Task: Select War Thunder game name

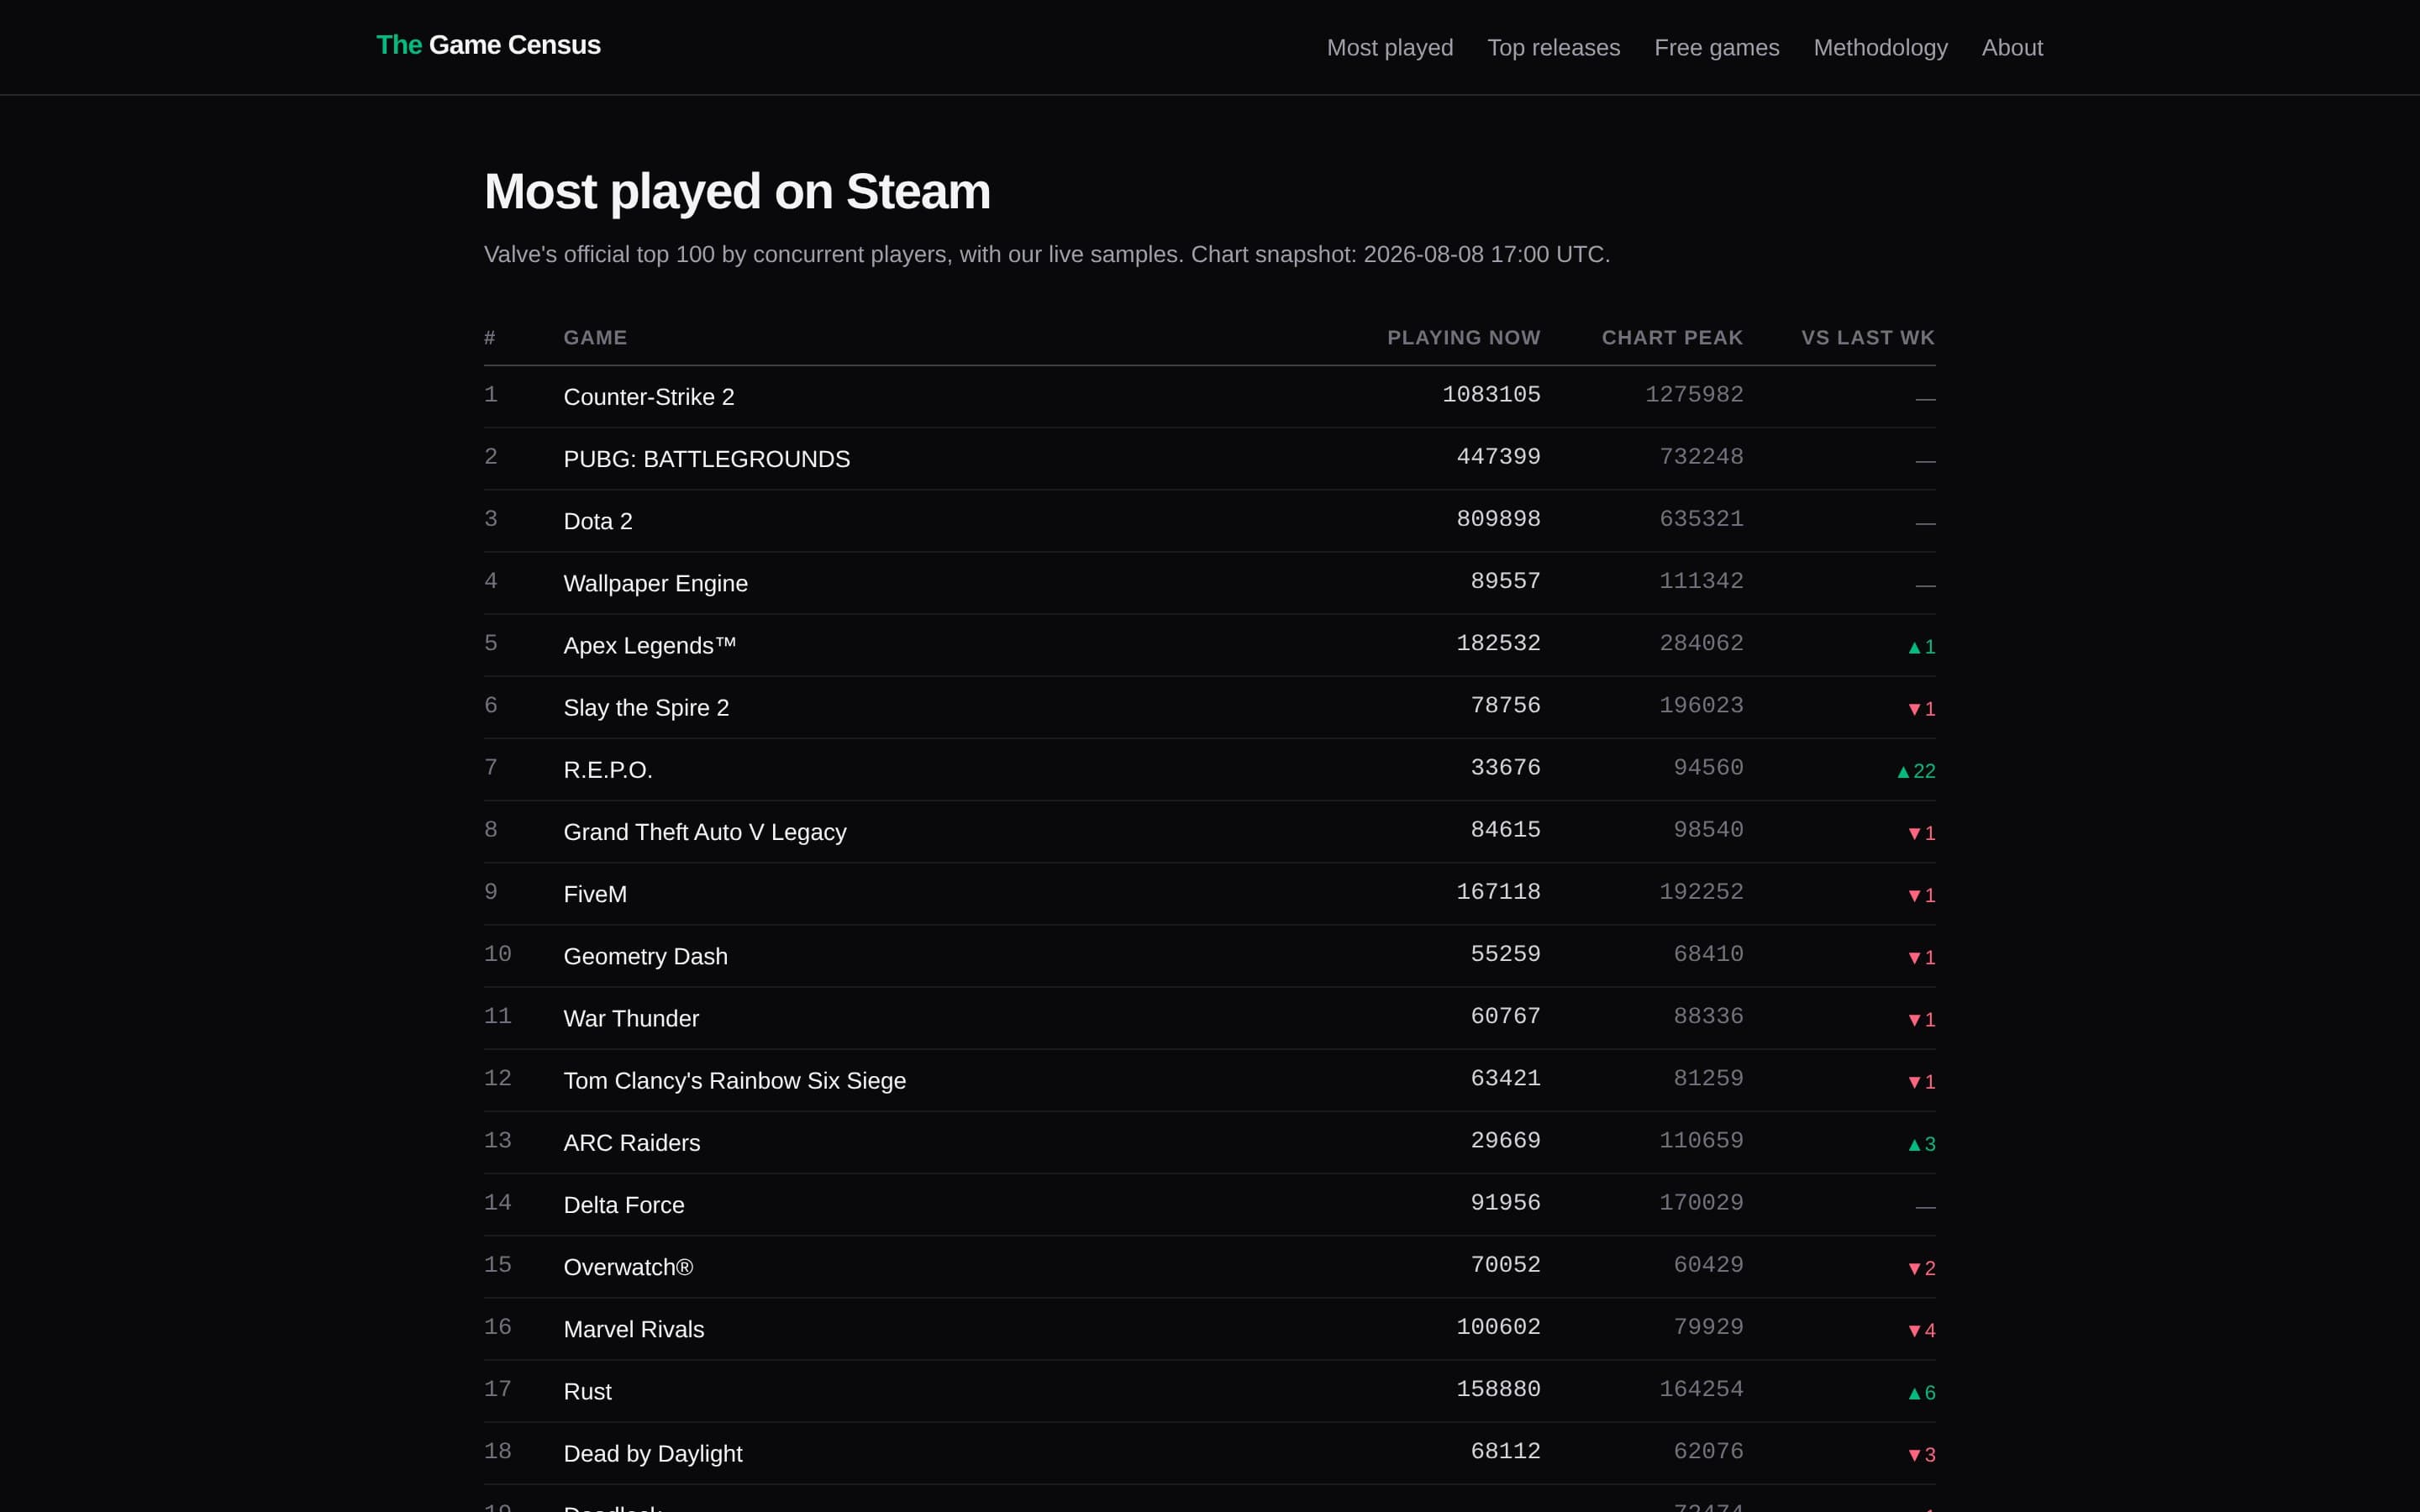Action: coord(631,1018)
